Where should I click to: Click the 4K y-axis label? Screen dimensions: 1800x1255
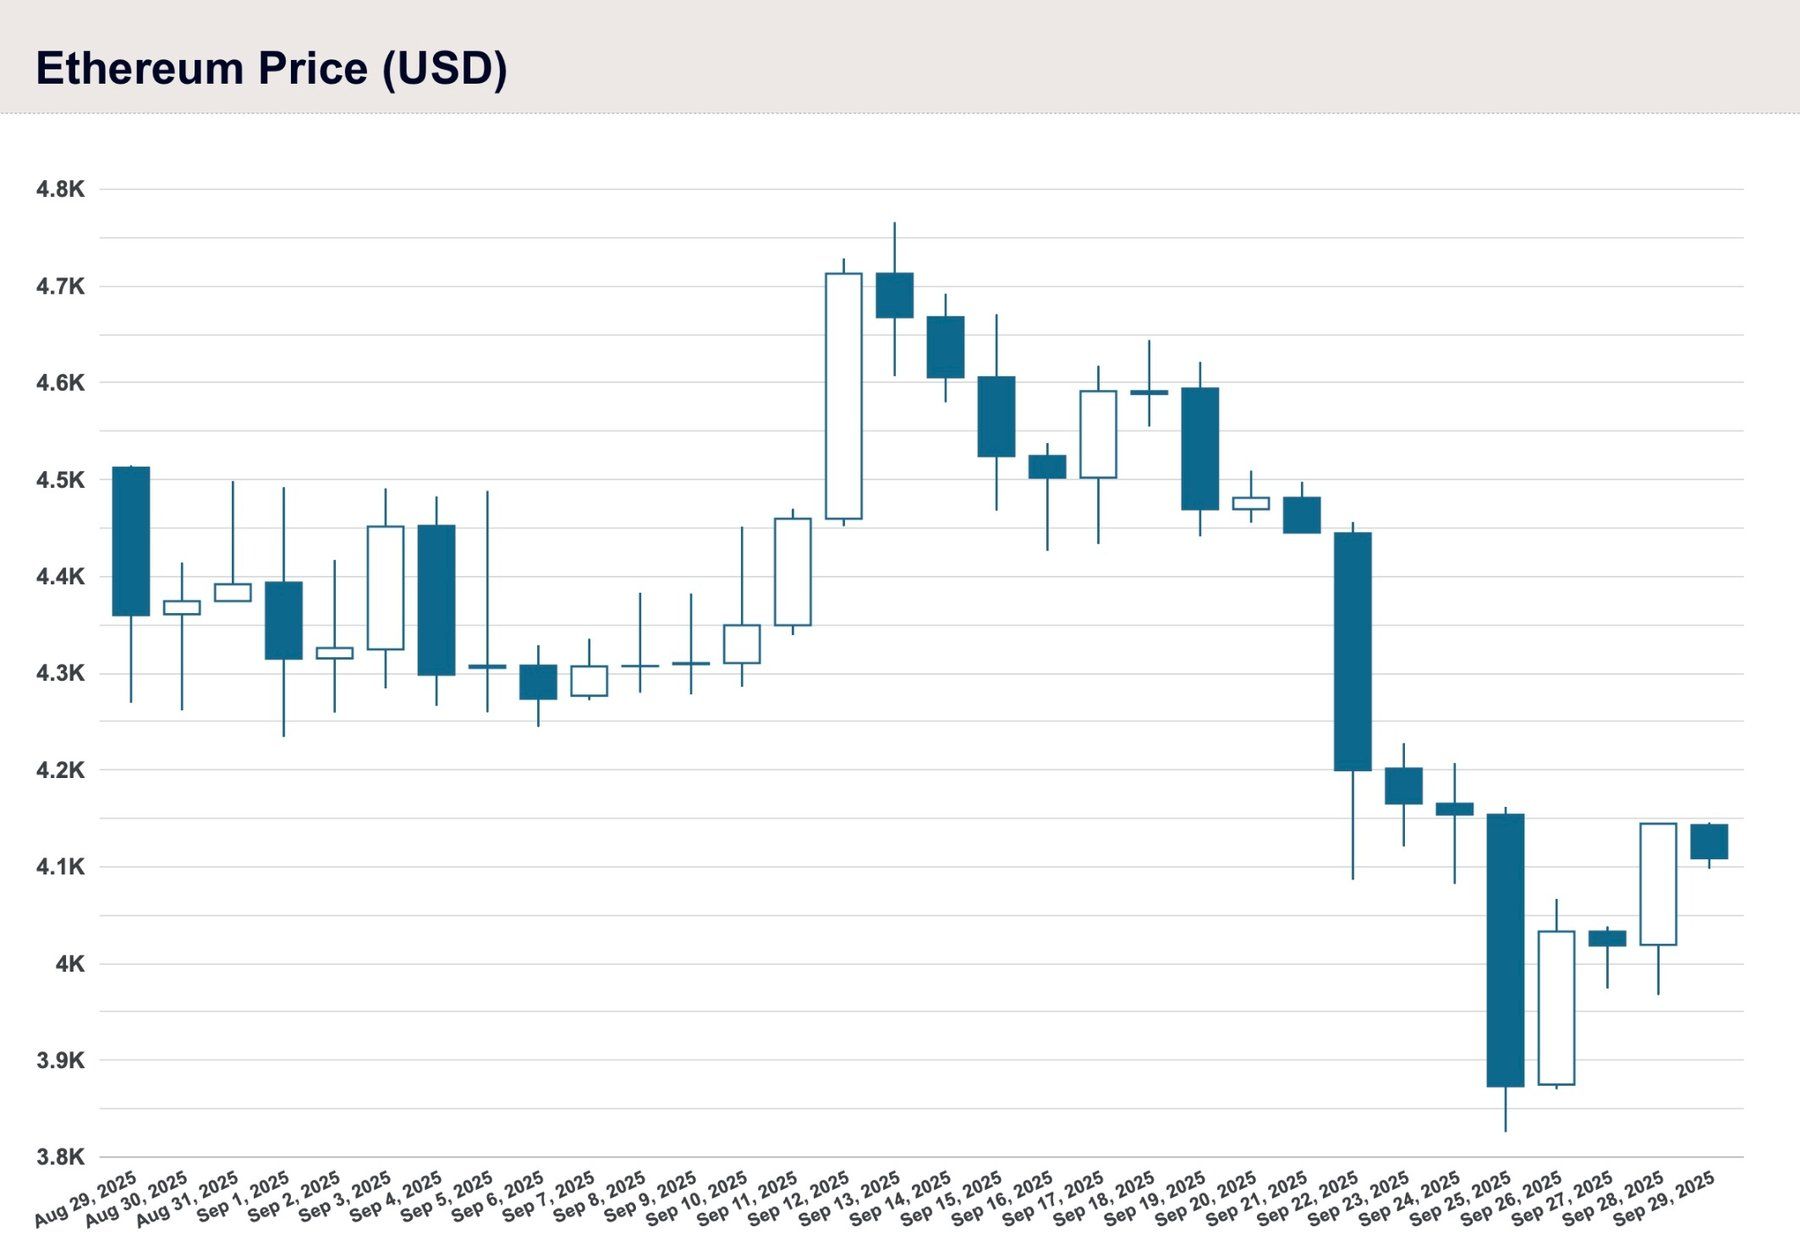point(70,964)
